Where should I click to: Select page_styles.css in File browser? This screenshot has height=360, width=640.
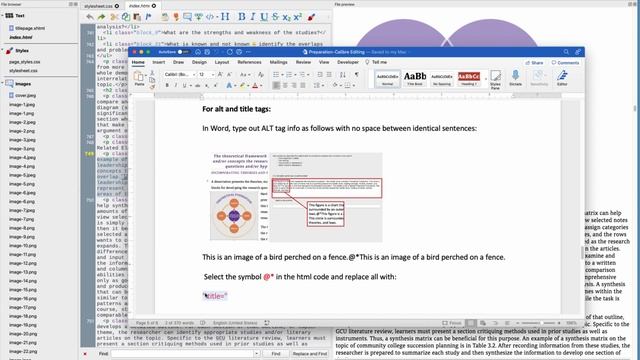(x=24, y=62)
